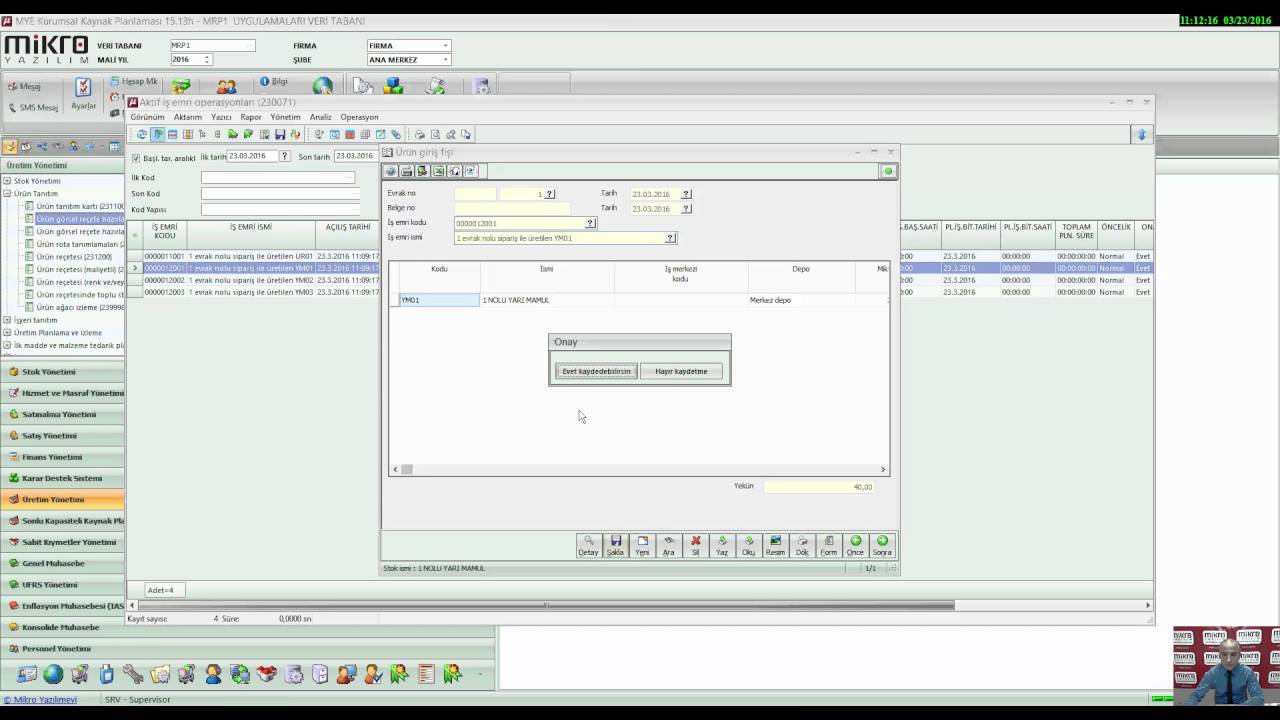
Task: Click the Sakla save icon
Action: (615, 545)
